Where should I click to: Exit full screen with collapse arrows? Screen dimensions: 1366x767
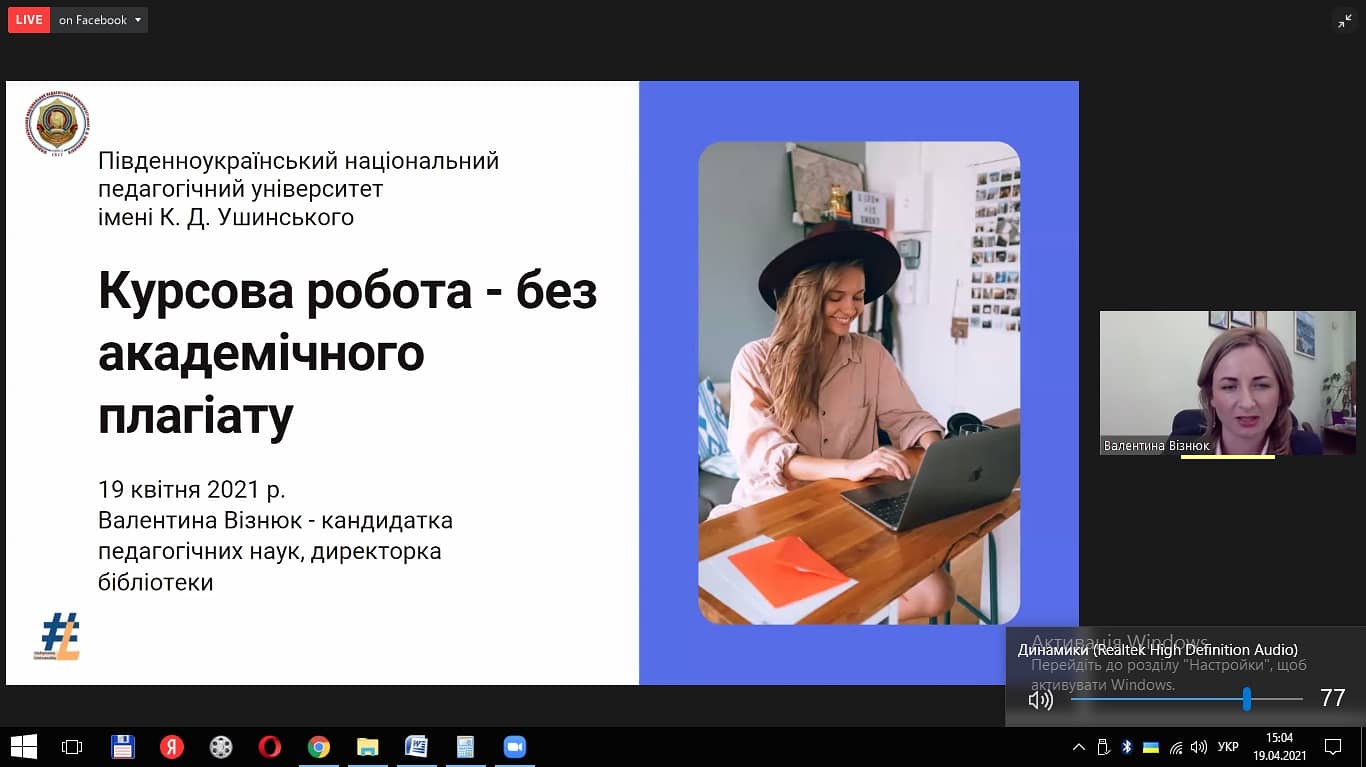[x=1344, y=20]
